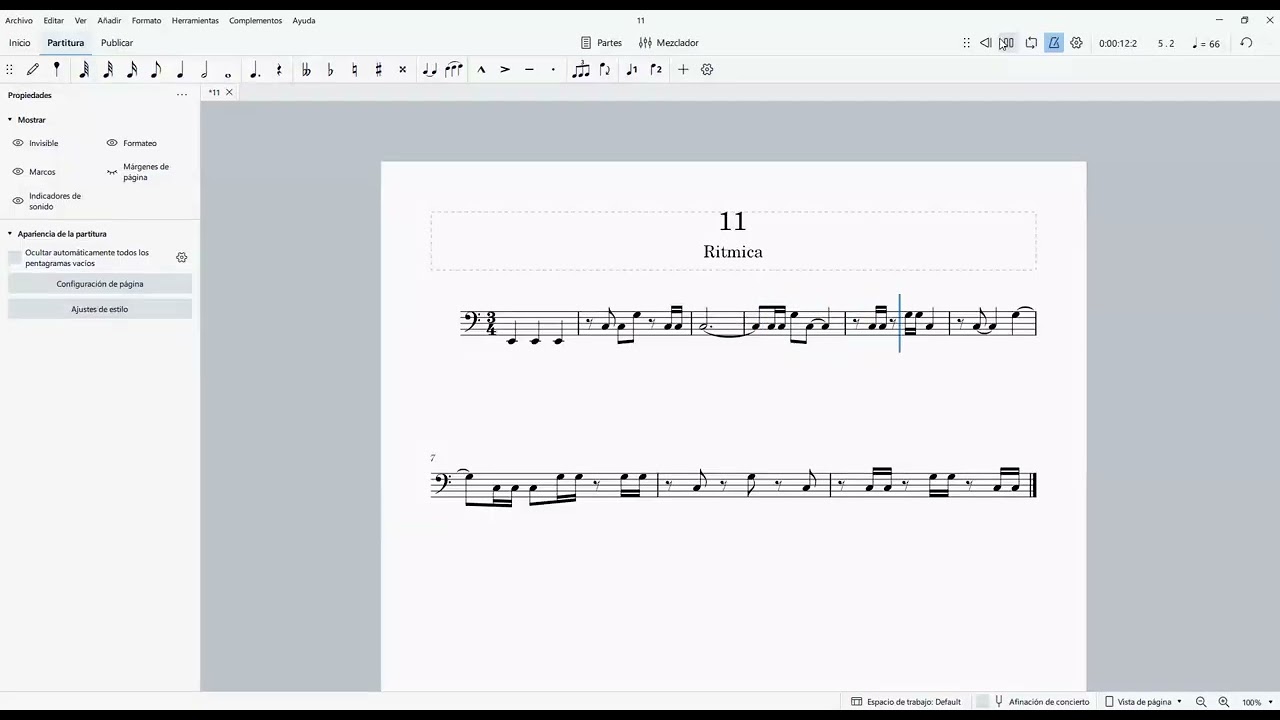Viewport: 1280px width, 720px height.
Task: Toggle visibility of Marcos
Action: click(x=17, y=172)
